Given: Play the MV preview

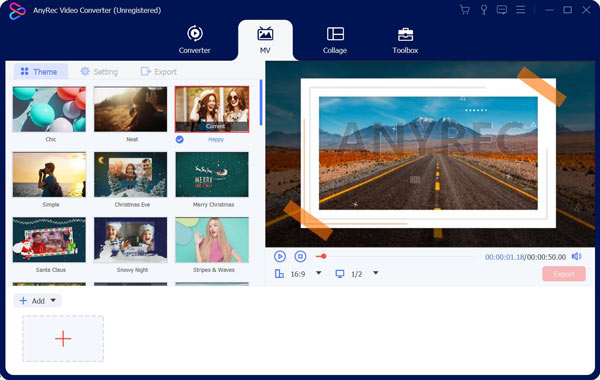Looking at the screenshot, I should point(280,256).
